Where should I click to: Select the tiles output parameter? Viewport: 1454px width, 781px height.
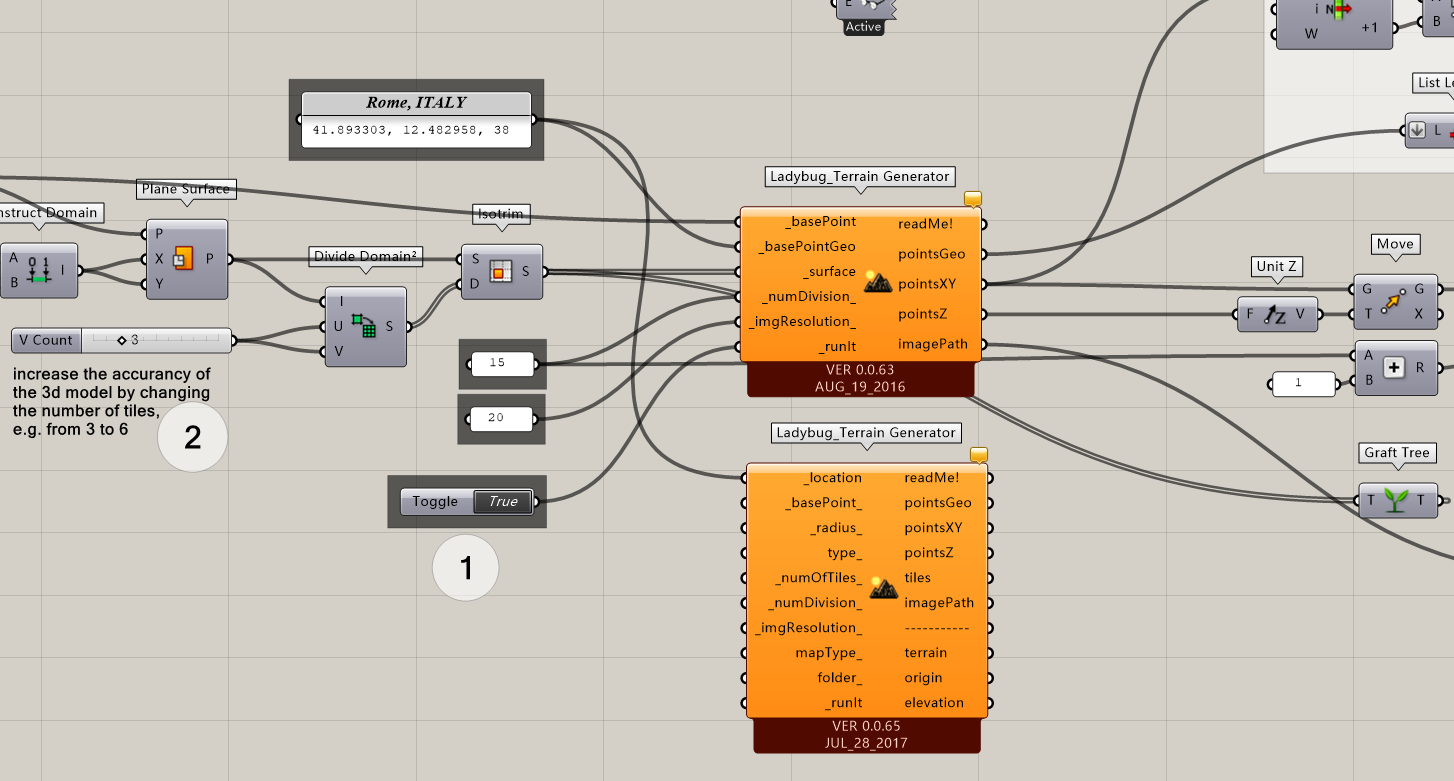coord(917,578)
